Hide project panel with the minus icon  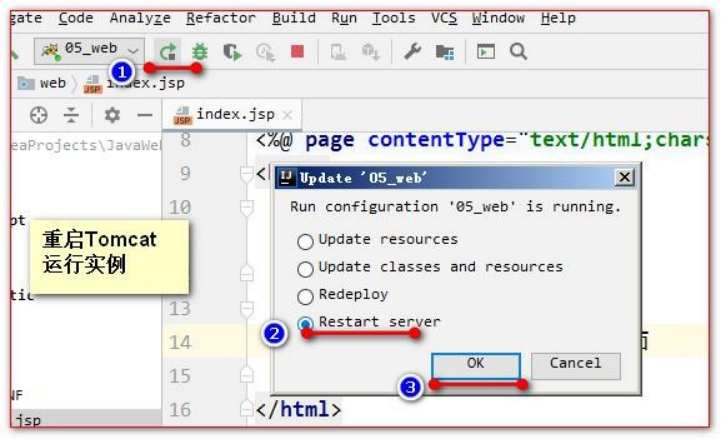145,115
